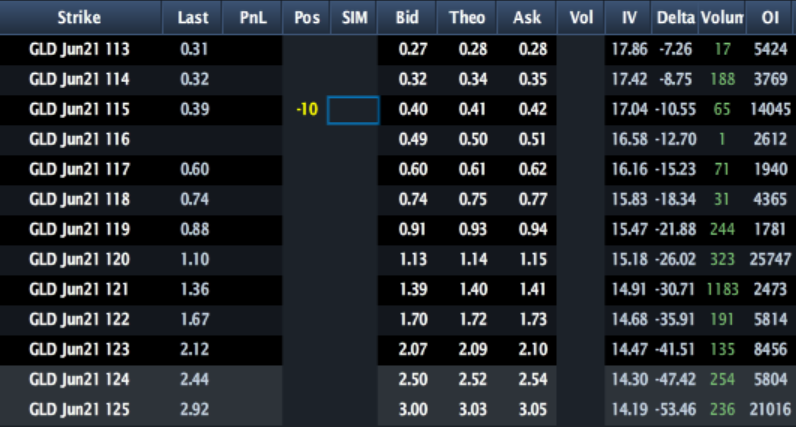Click ask 2.10 for strike 123
Viewport: 796px width, 427px height.
point(533,349)
